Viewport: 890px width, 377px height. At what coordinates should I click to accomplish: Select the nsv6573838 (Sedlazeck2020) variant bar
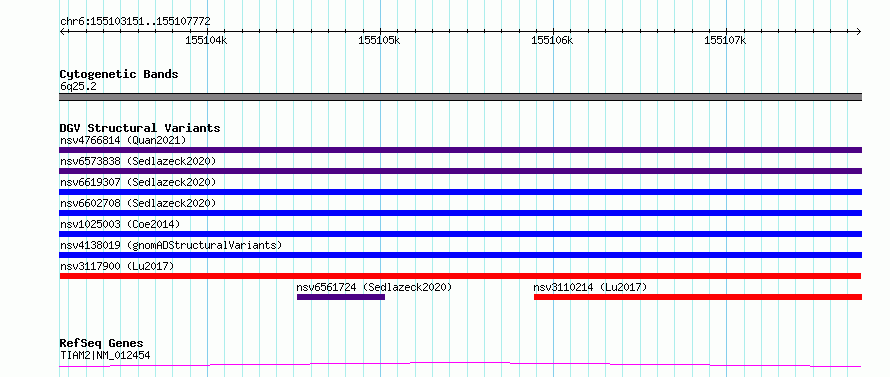point(460,171)
